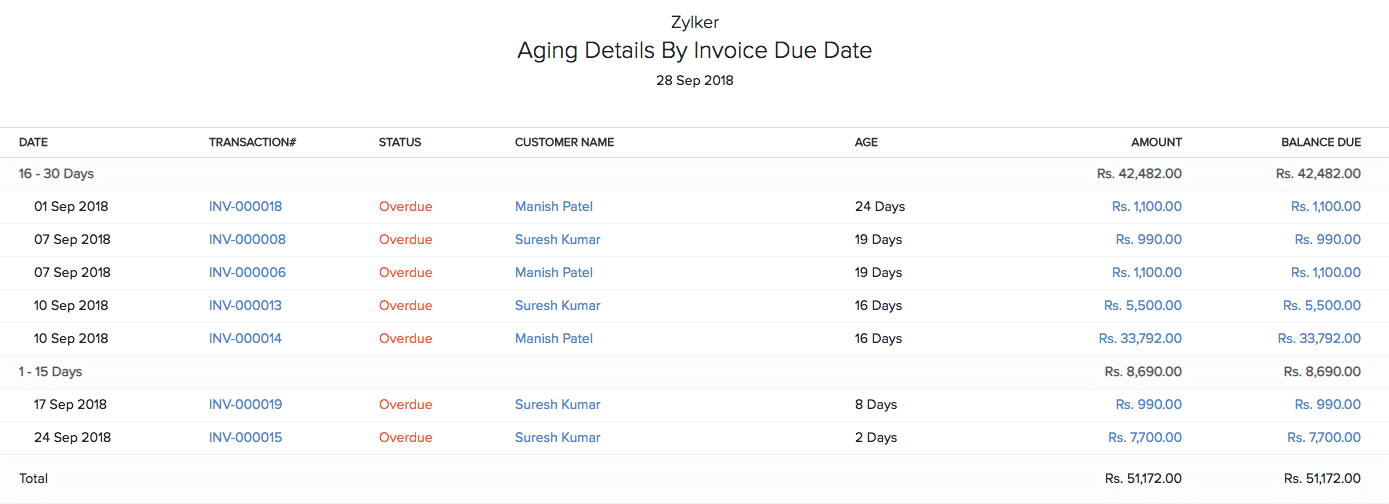The image size is (1389, 504).
Task: Click the Rs. 33,792.00 amount link
Action: point(1140,339)
